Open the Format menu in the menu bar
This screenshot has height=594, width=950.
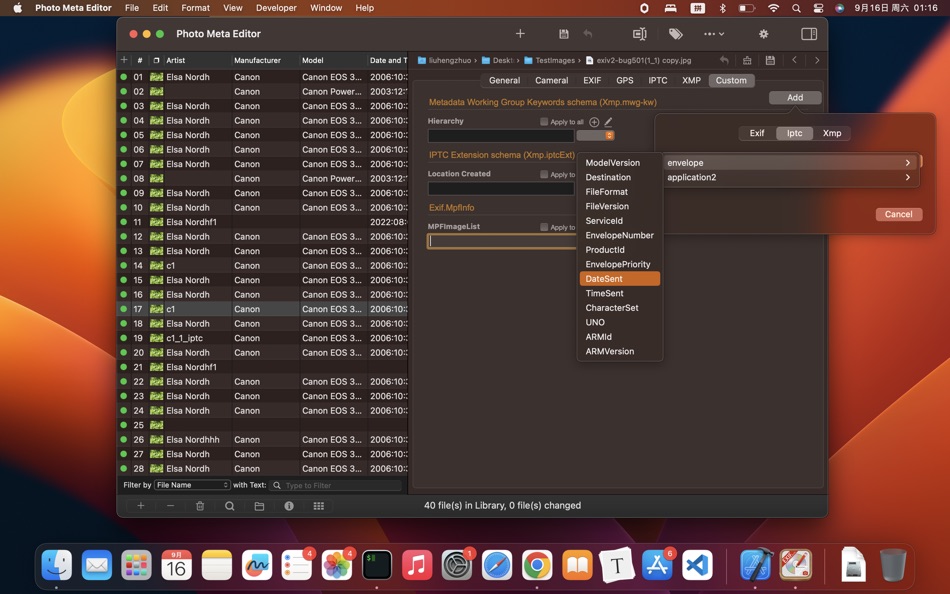[x=195, y=8]
